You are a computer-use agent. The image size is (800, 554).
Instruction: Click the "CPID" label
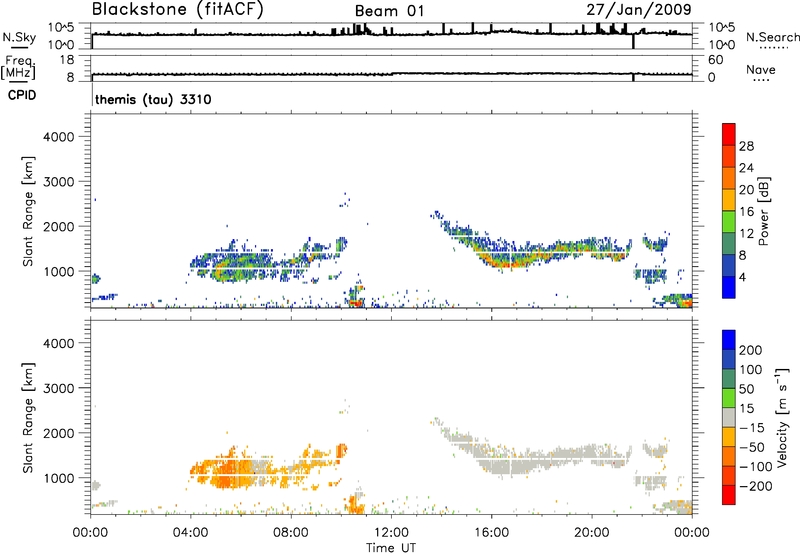click(22, 95)
